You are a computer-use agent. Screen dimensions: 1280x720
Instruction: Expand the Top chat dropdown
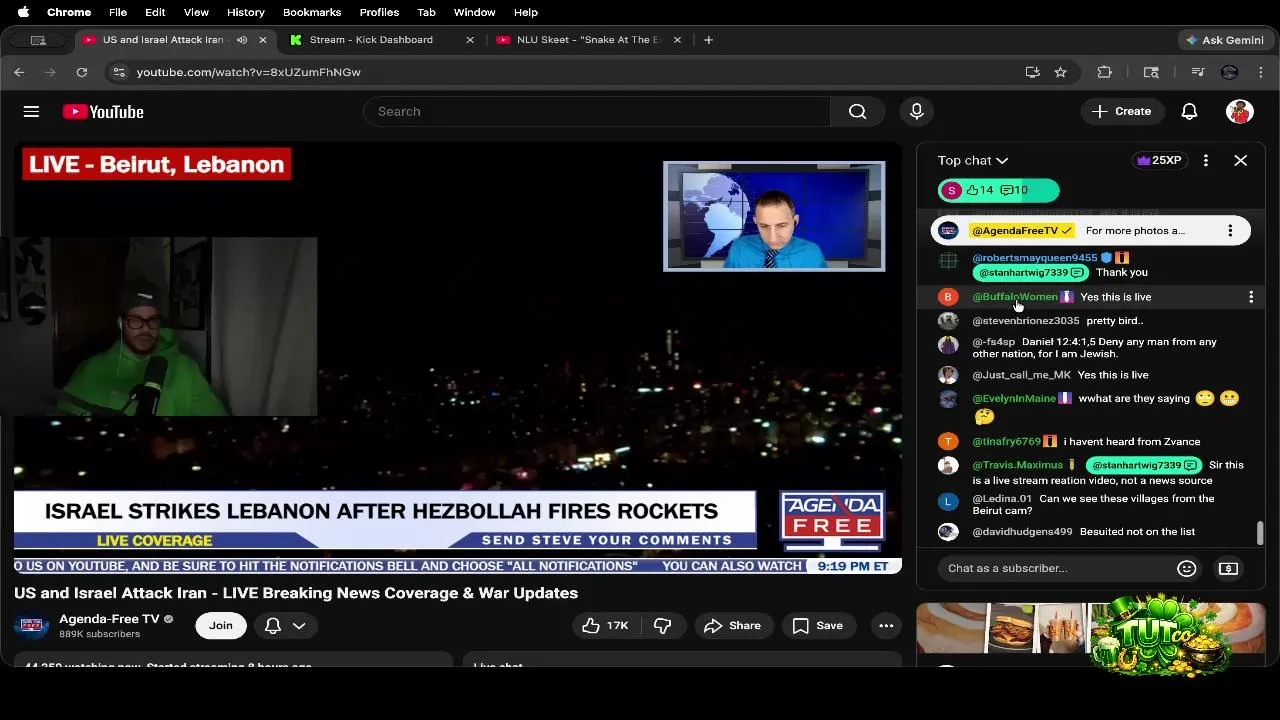coord(973,160)
